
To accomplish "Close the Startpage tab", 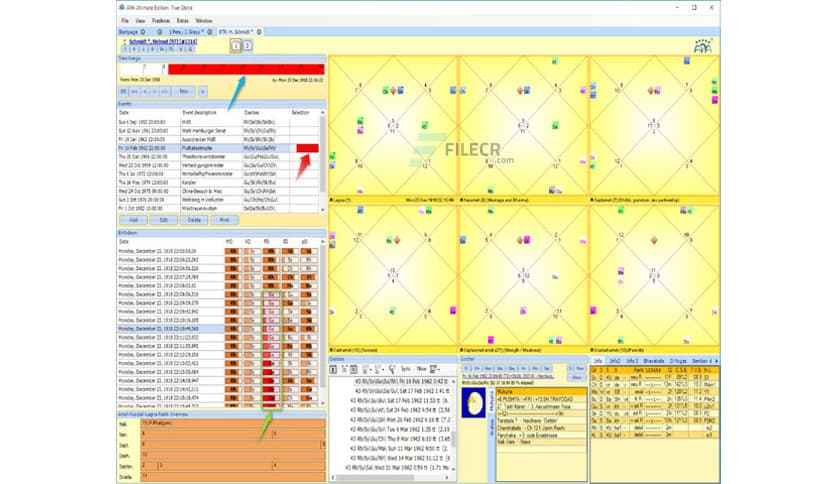I will [142, 32].
